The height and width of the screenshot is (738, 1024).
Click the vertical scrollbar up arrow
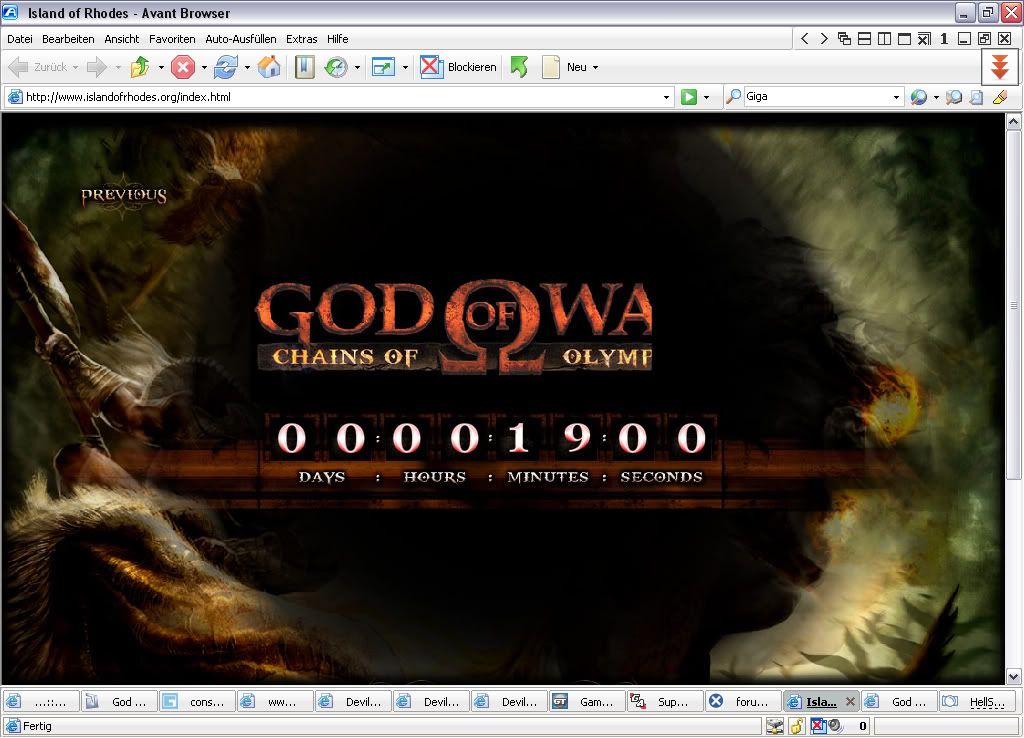(x=1014, y=122)
